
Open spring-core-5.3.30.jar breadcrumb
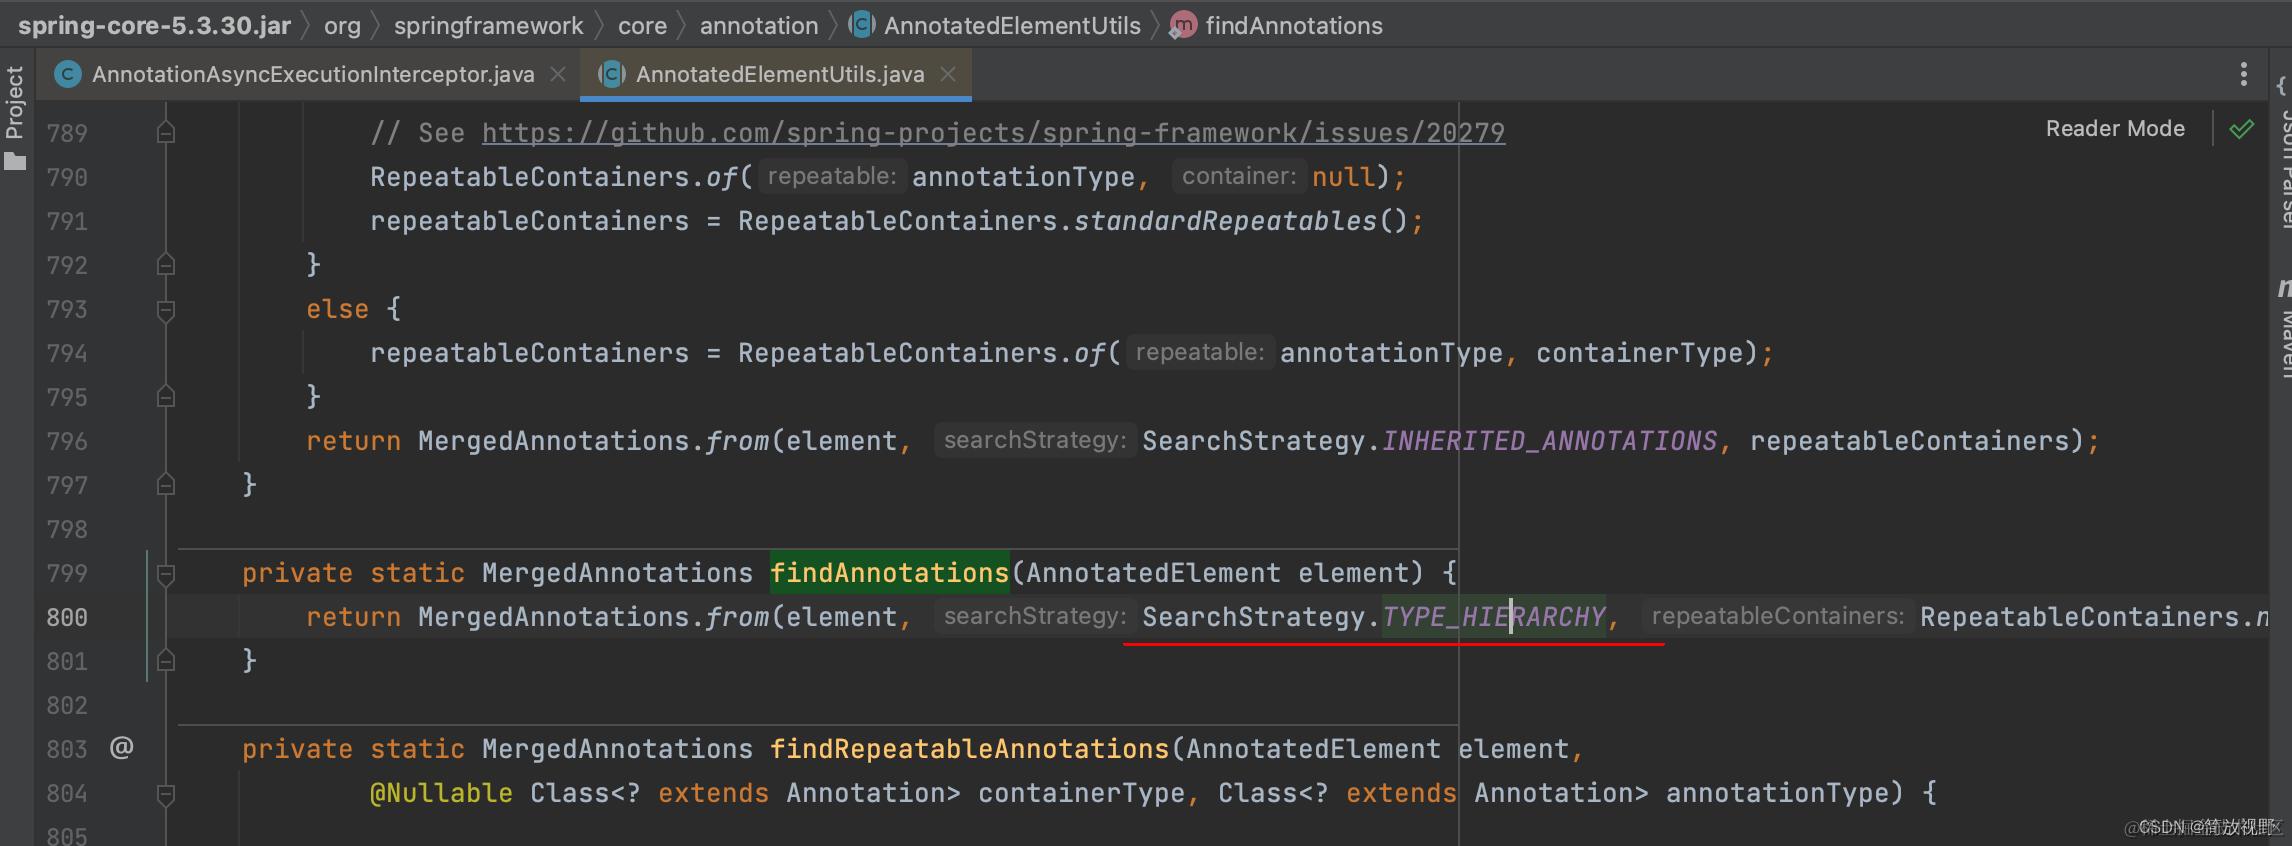[x=154, y=26]
